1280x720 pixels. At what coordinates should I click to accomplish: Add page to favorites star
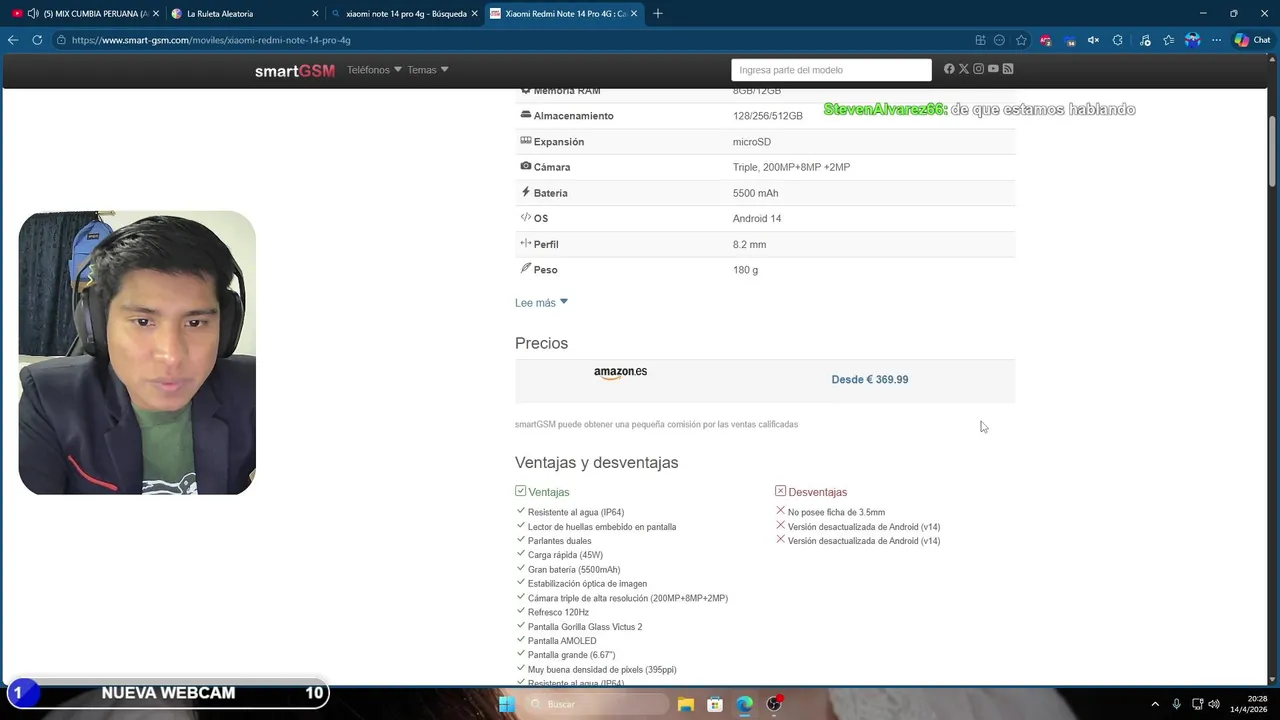click(1021, 40)
